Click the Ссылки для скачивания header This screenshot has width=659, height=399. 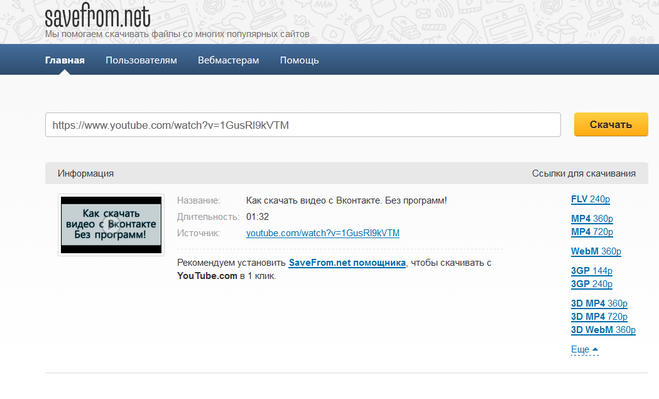coord(584,173)
